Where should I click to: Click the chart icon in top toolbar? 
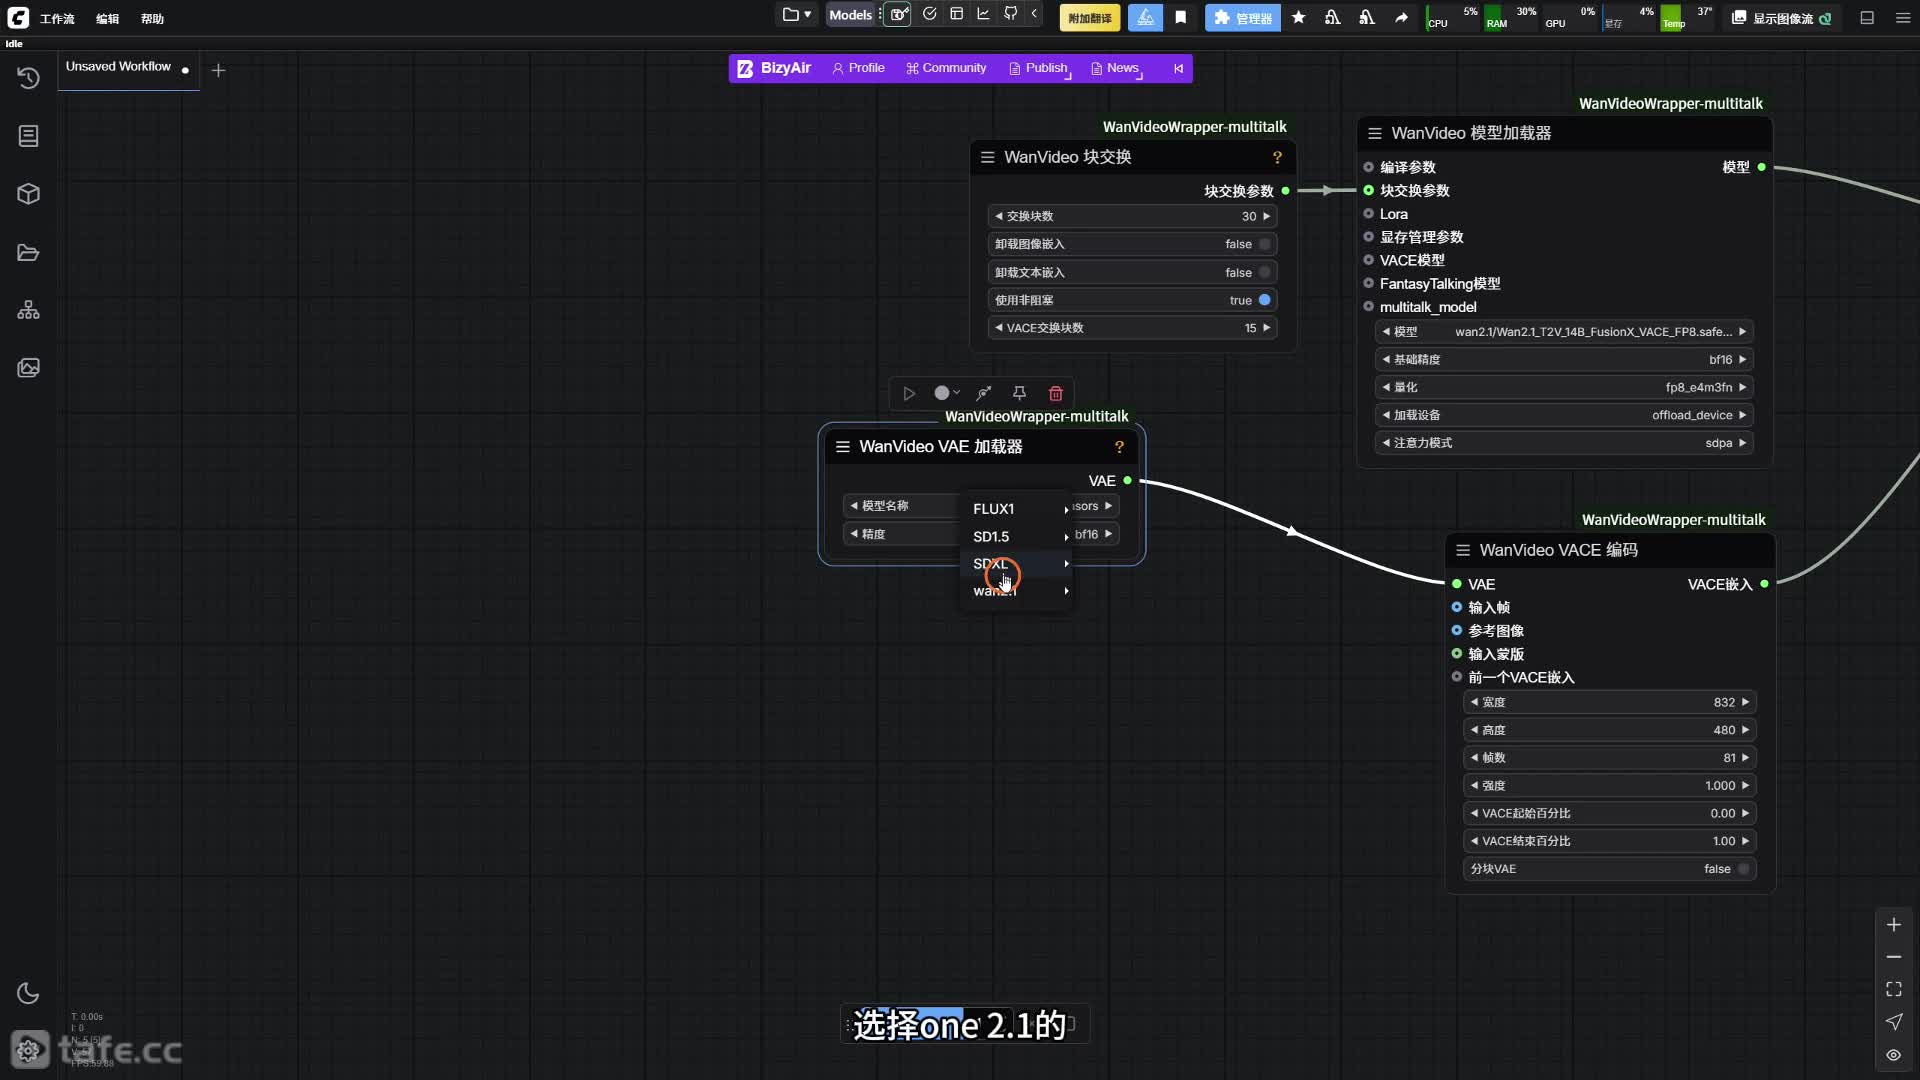983,14
